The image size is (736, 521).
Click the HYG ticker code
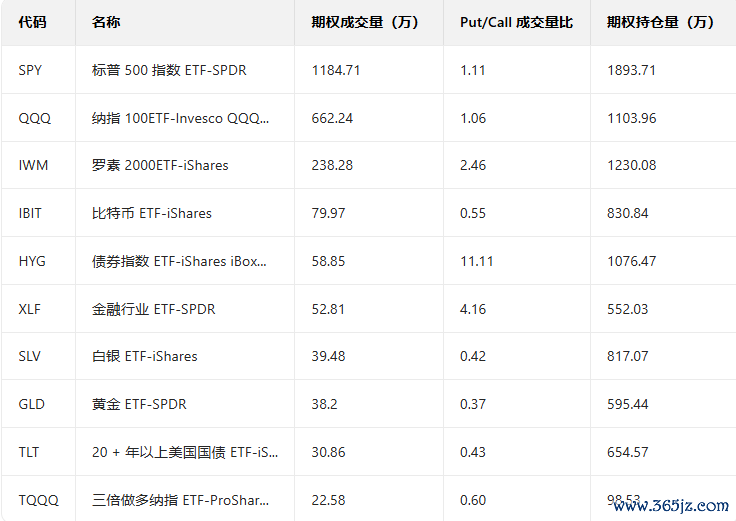[x=32, y=261]
